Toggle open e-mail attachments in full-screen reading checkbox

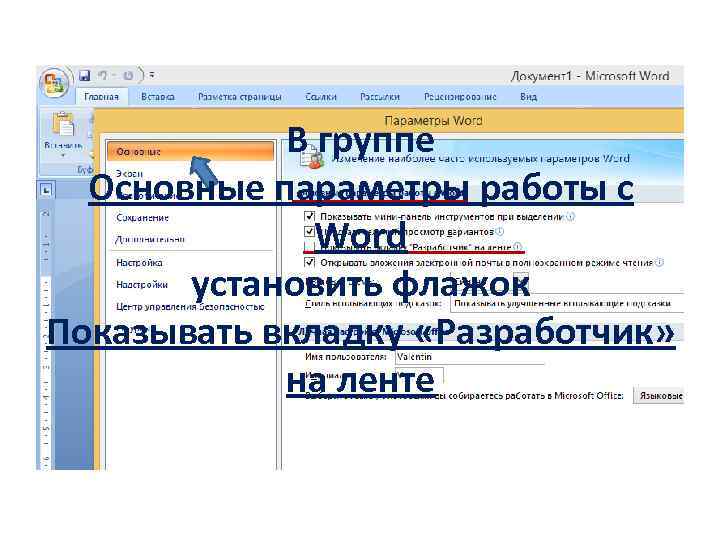pyautogui.click(x=309, y=262)
